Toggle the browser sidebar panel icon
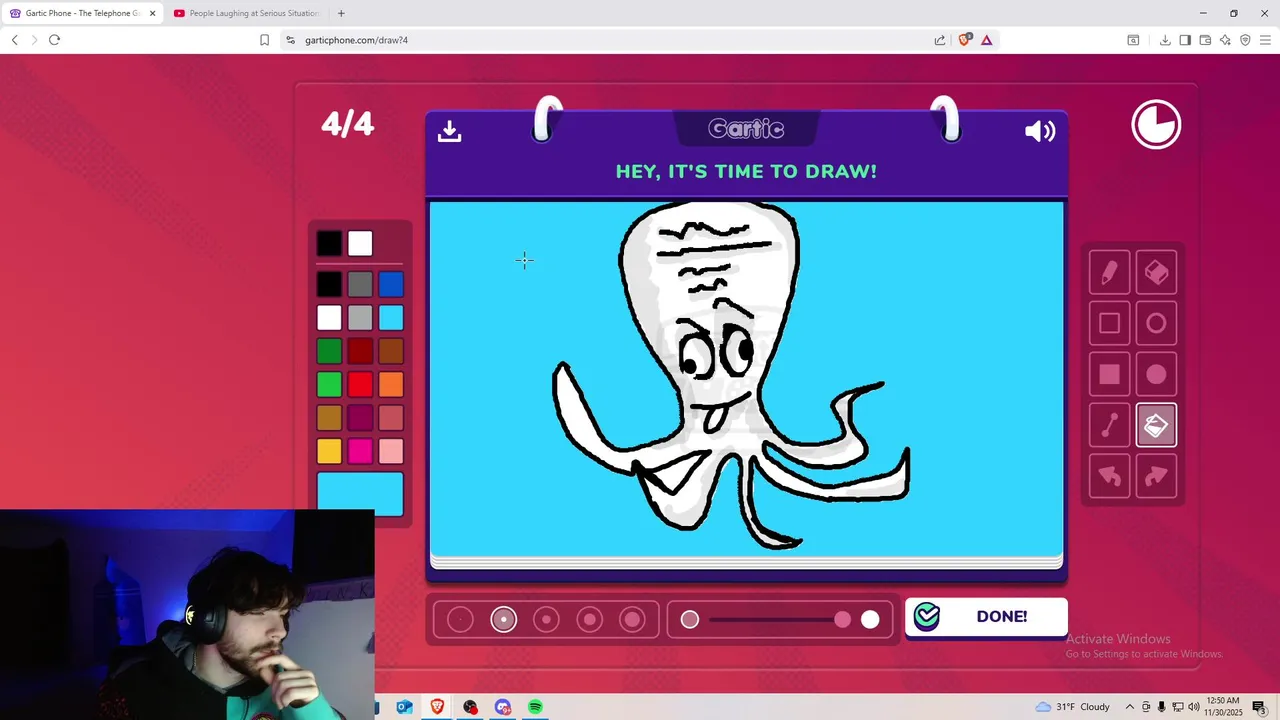 point(1185,40)
